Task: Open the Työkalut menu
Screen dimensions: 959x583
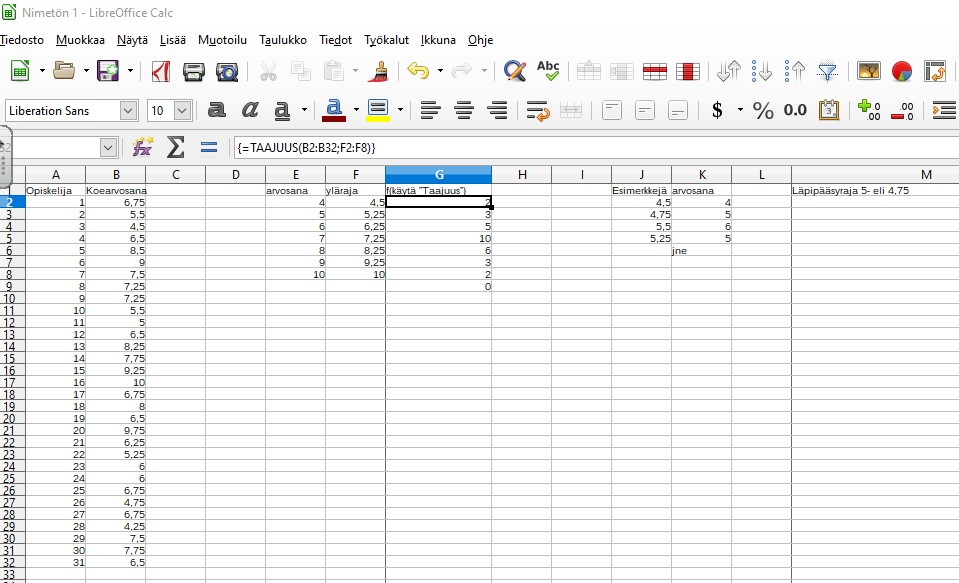Action: tap(386, 40)
